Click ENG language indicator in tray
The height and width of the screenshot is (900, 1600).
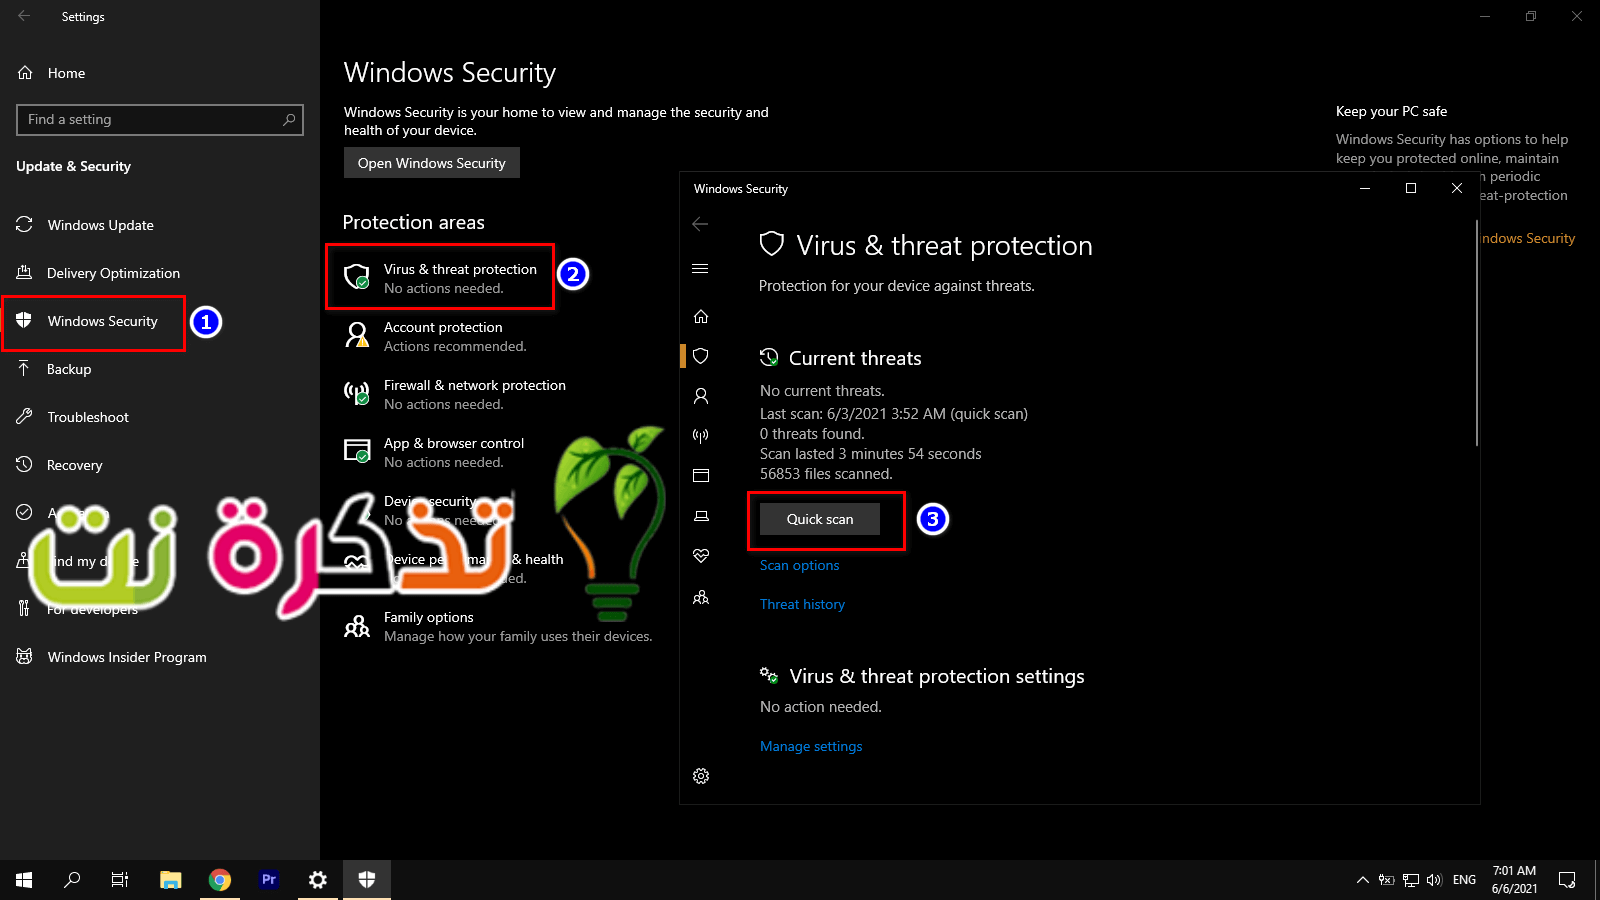click(1464, 880)
